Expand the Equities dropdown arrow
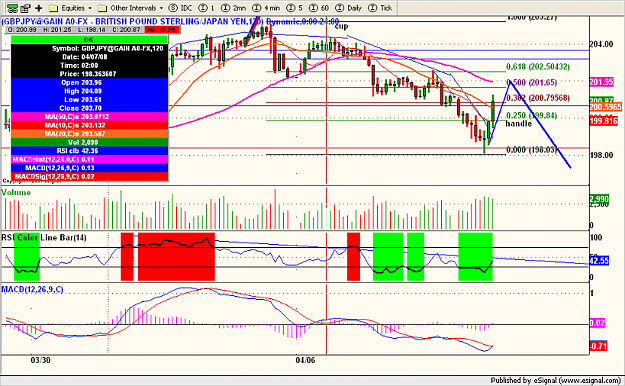625x386 pixels. point(90,8)
